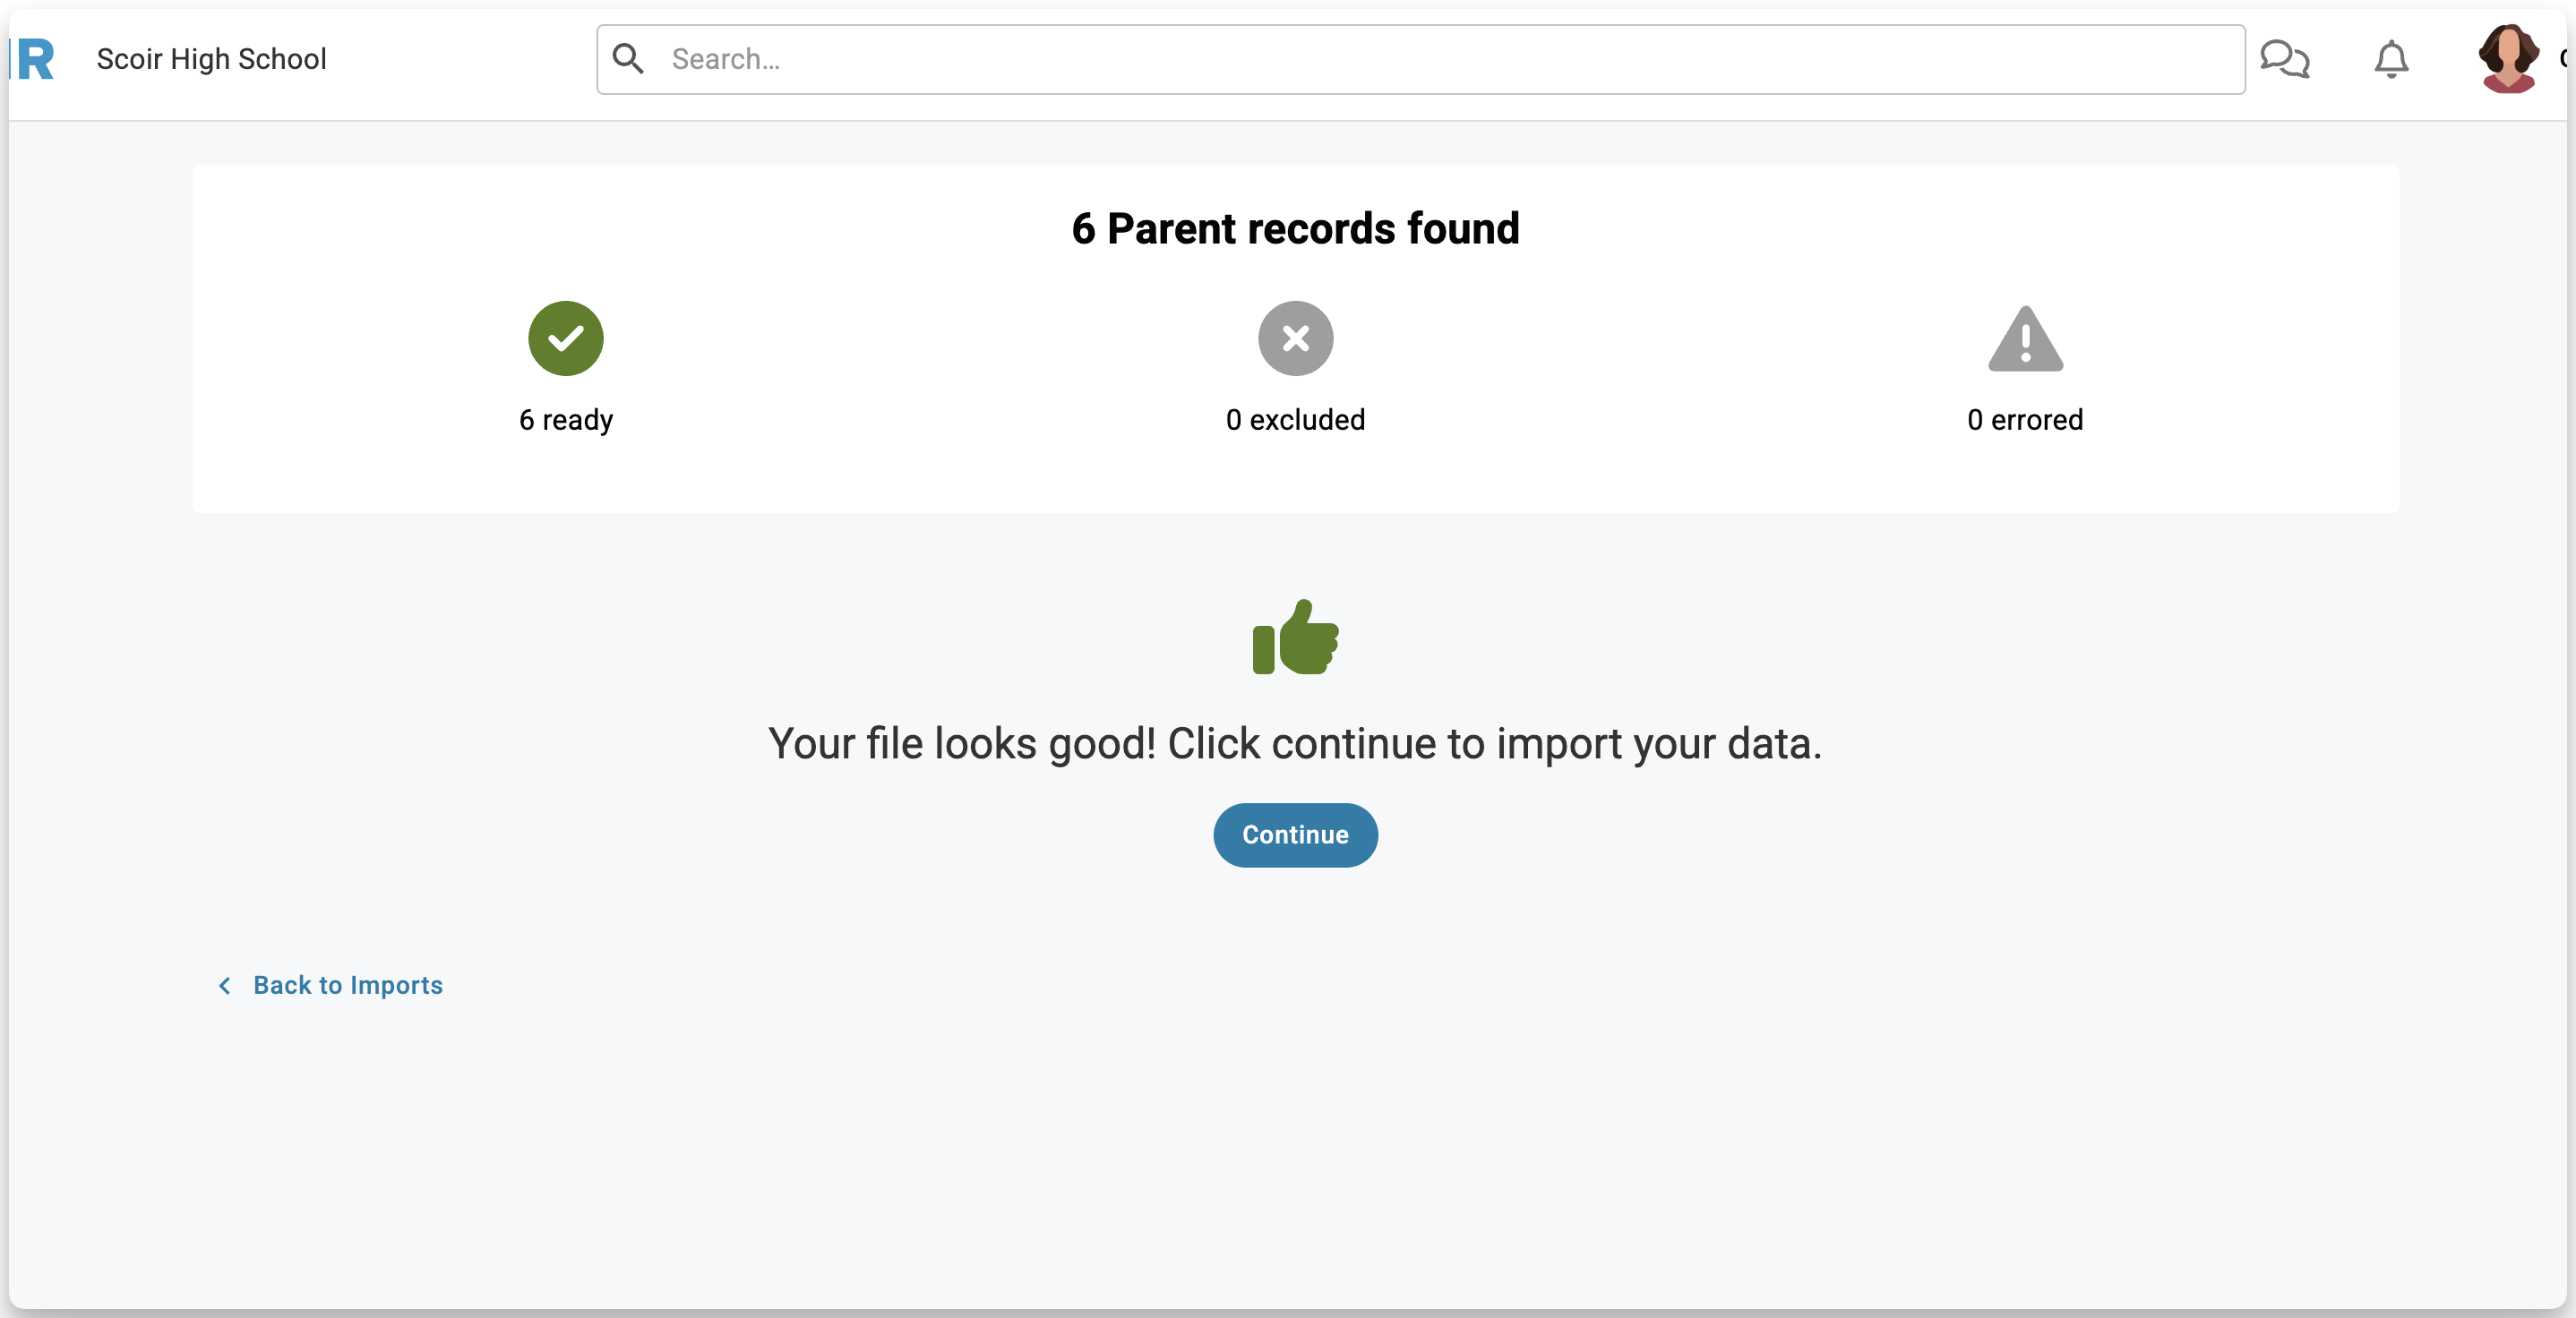Click the "Your file looks good" message
This screenshot has width=2576, height=1318.
1295,744
